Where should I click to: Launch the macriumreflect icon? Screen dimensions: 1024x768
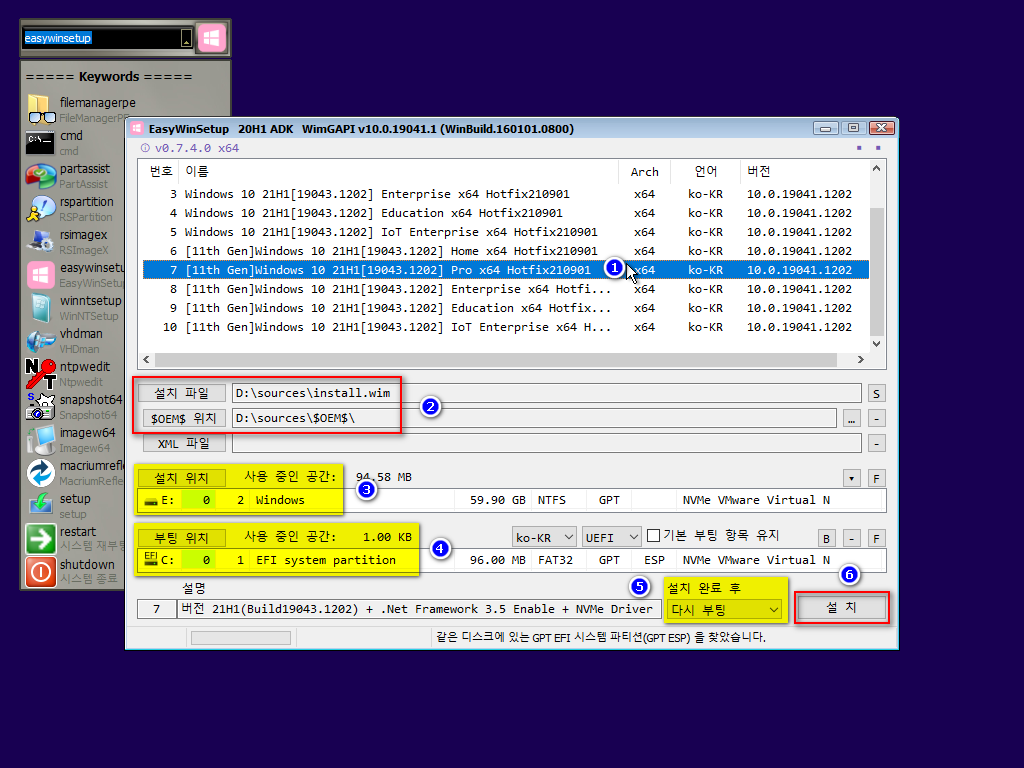pos(40,473)
